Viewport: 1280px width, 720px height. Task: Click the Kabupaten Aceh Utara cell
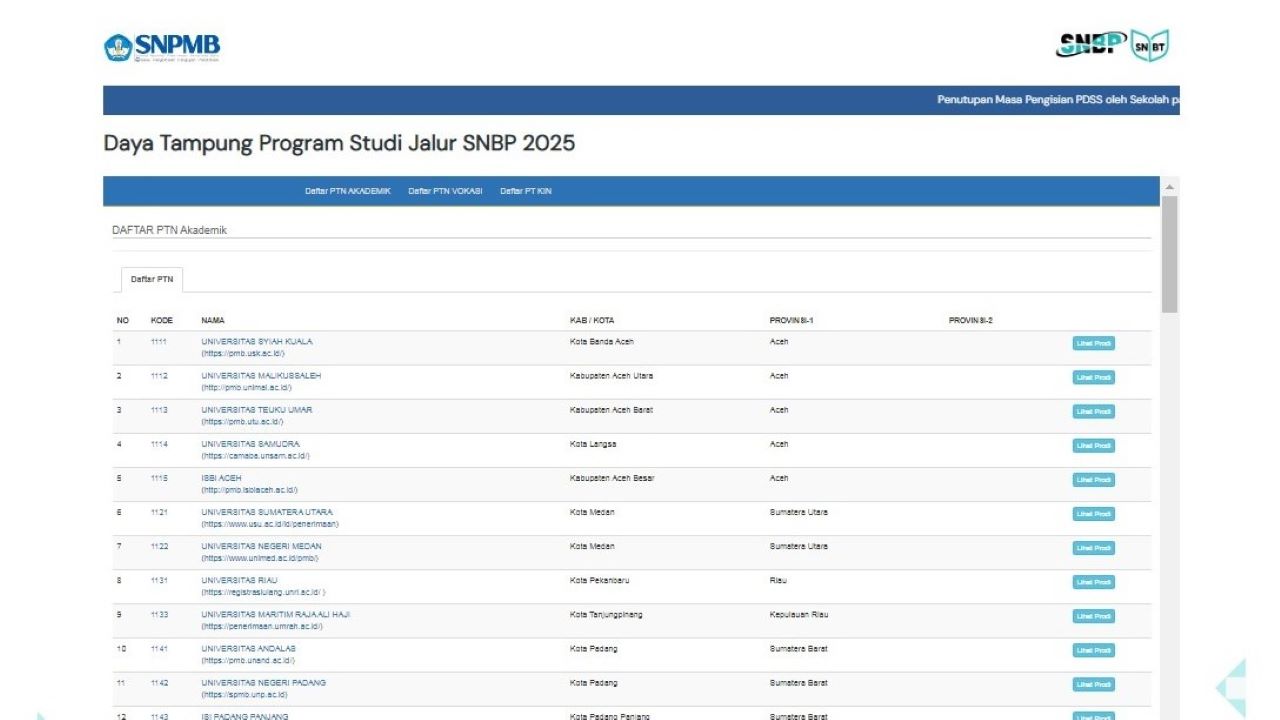611,376
